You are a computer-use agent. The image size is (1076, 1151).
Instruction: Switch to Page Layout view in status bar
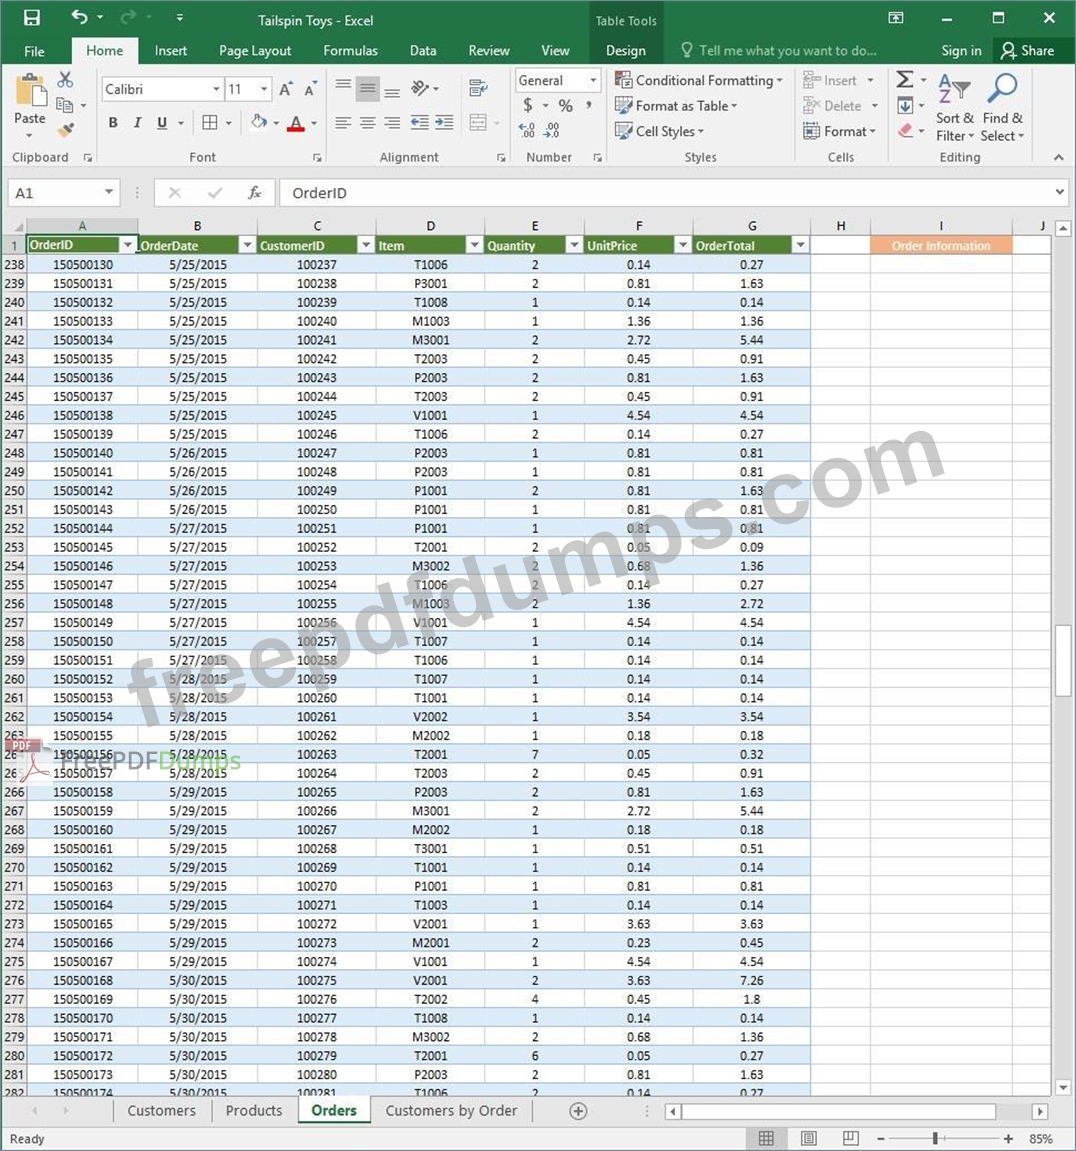(808, 1138)
